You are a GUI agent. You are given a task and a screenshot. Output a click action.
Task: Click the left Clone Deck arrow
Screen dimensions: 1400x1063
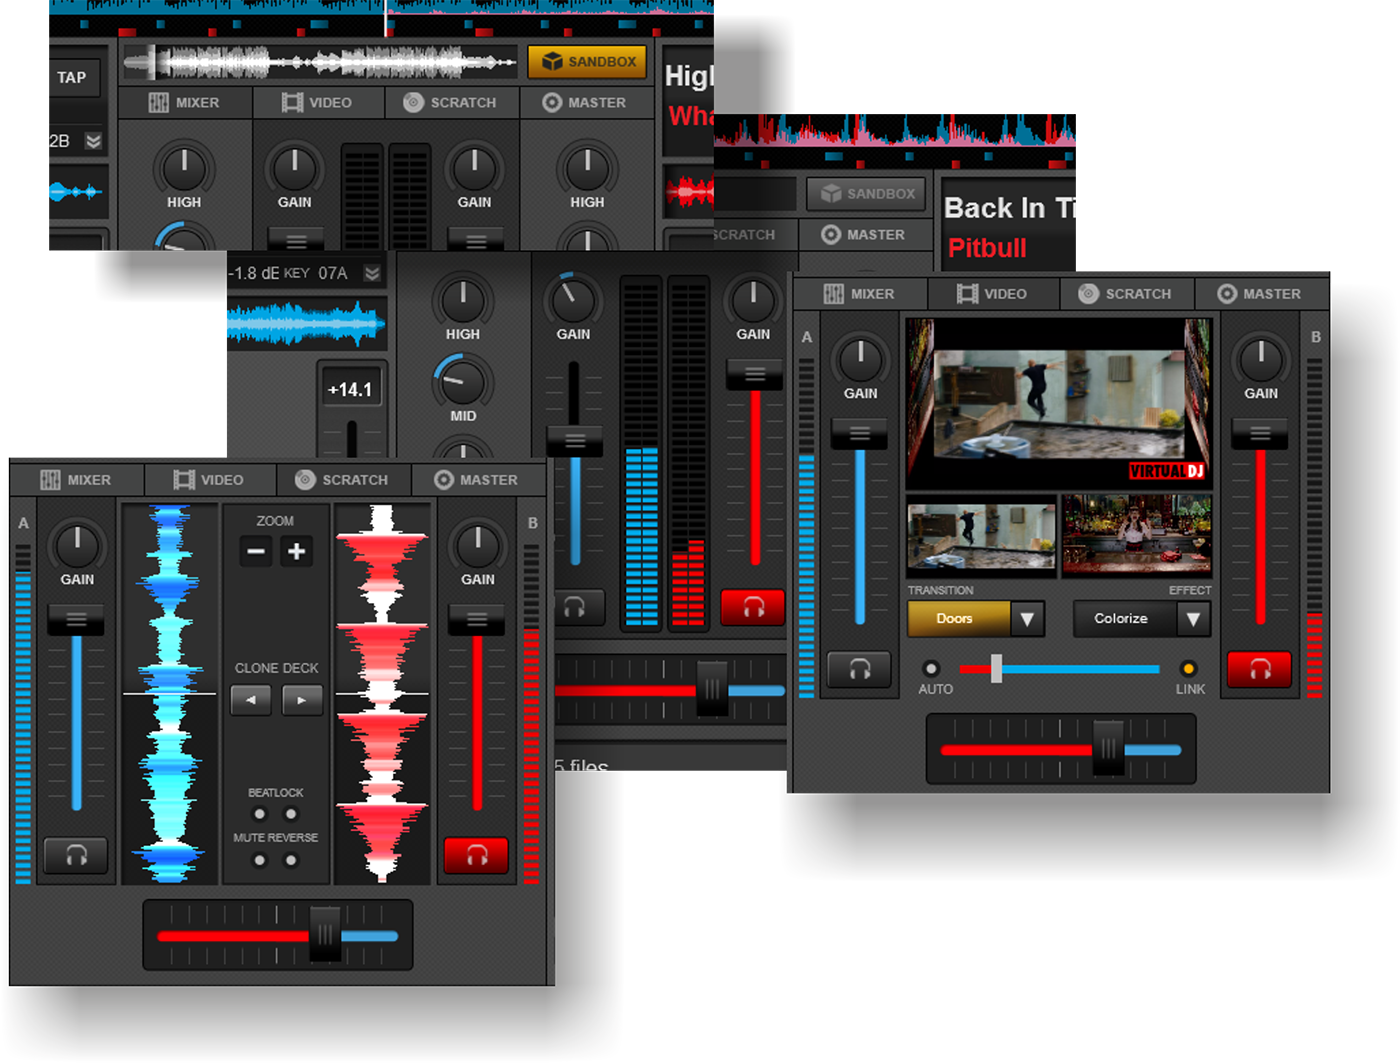point(251,701)
